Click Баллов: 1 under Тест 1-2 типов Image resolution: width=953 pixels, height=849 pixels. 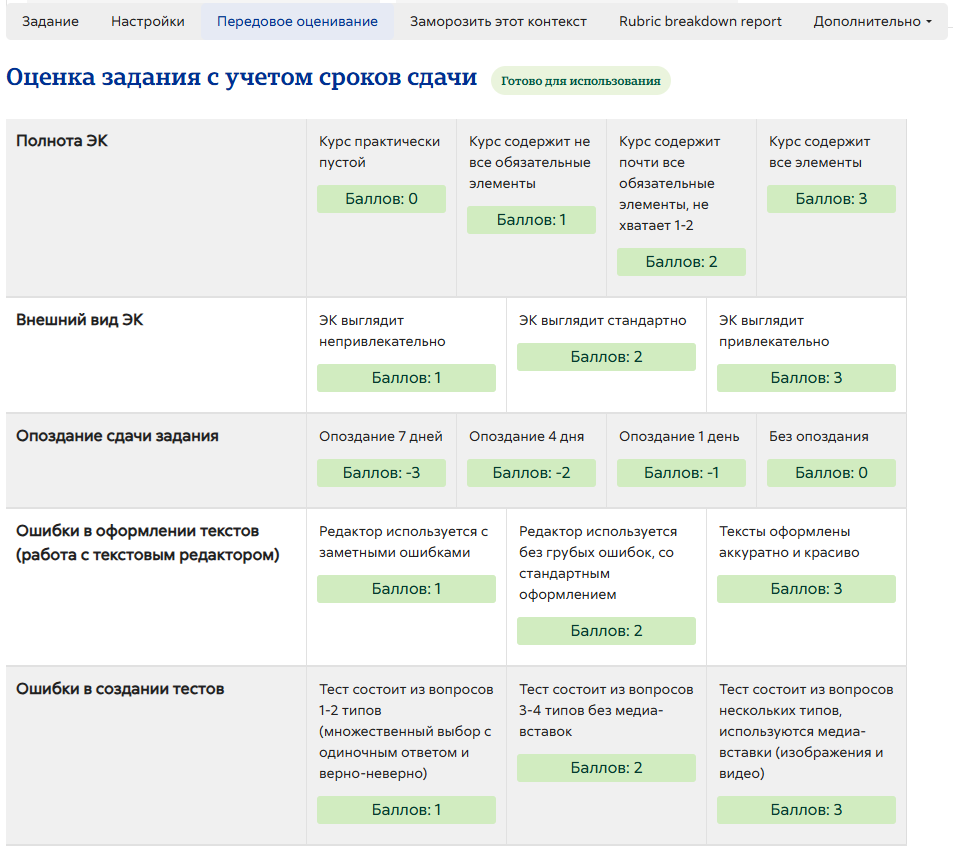(x=406, y=810)
